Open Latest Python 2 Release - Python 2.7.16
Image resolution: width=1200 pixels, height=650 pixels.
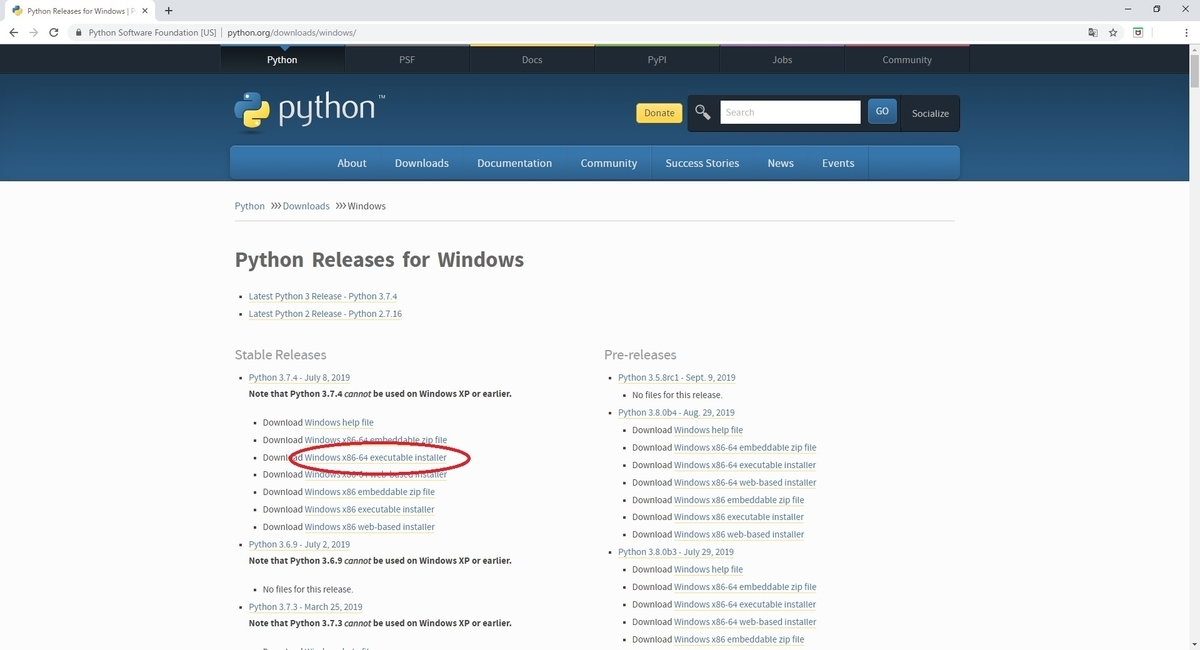(x=325, y=314)
